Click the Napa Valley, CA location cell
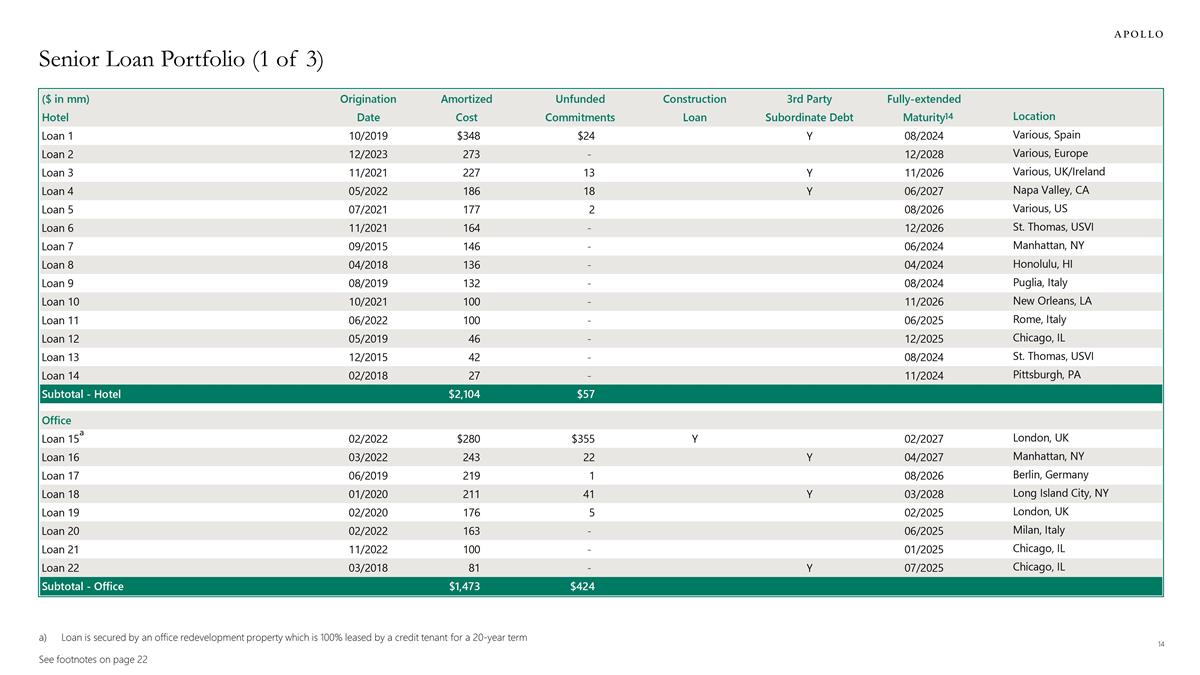Screen dimensions: 1200x675 [x=1050, y=191]
